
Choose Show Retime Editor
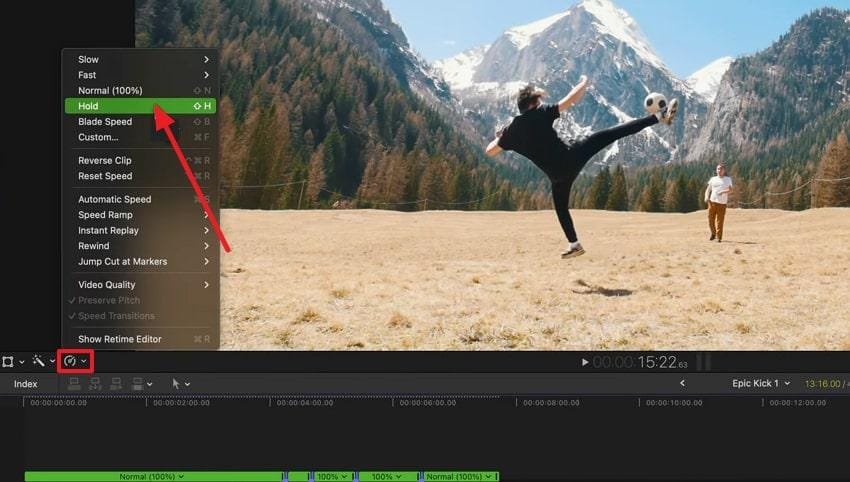(x=141, y=339)
